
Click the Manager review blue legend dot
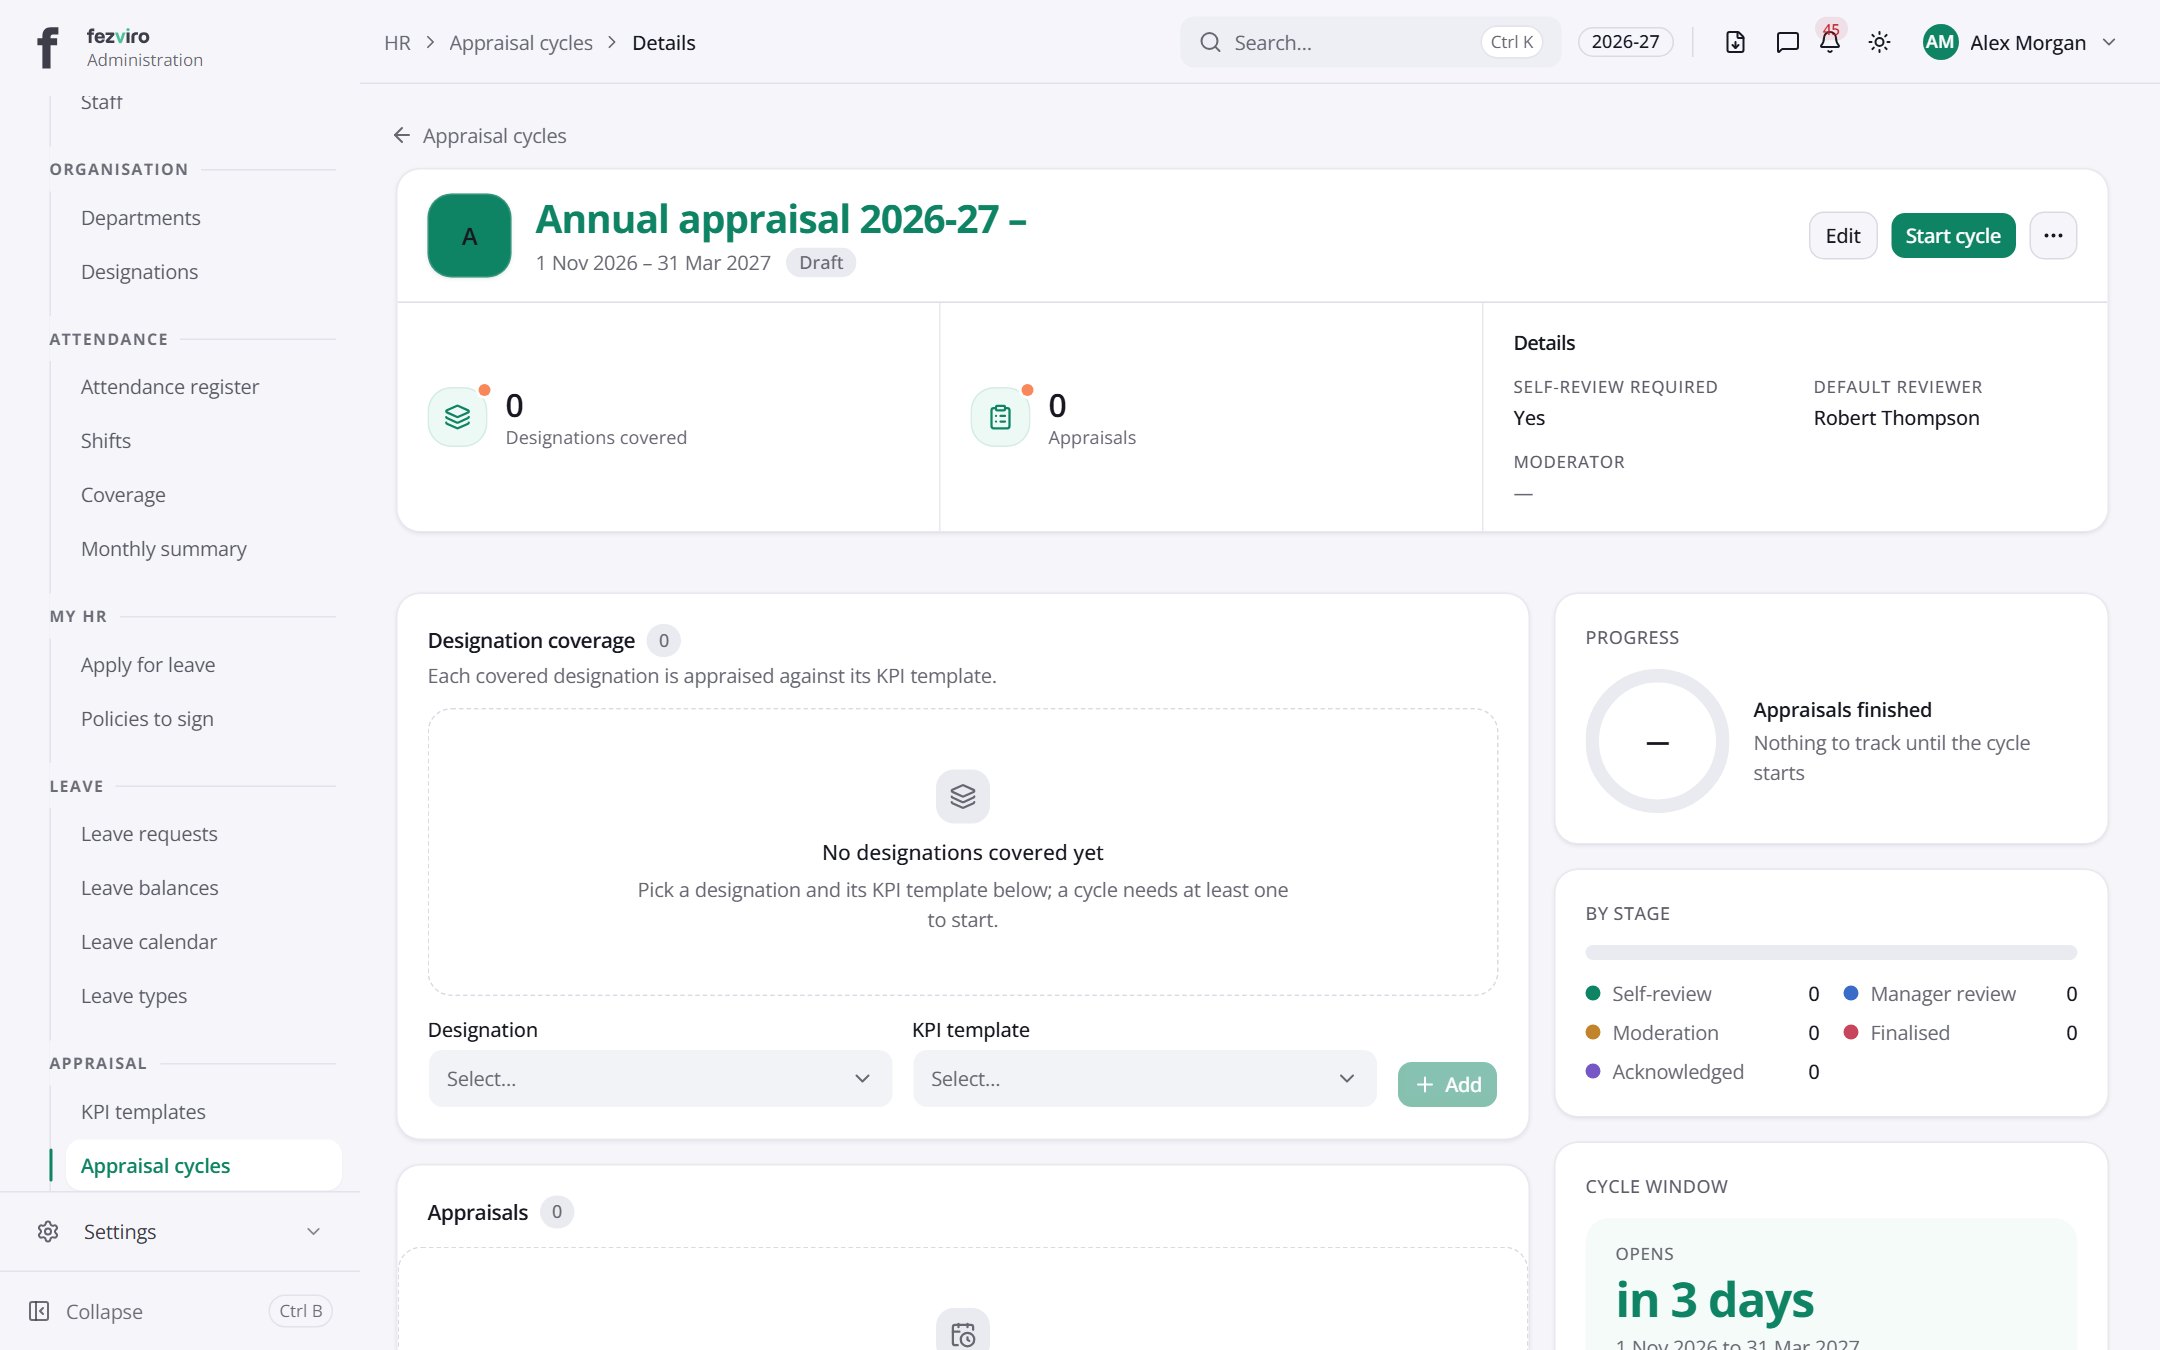[x=1851, y=993]
